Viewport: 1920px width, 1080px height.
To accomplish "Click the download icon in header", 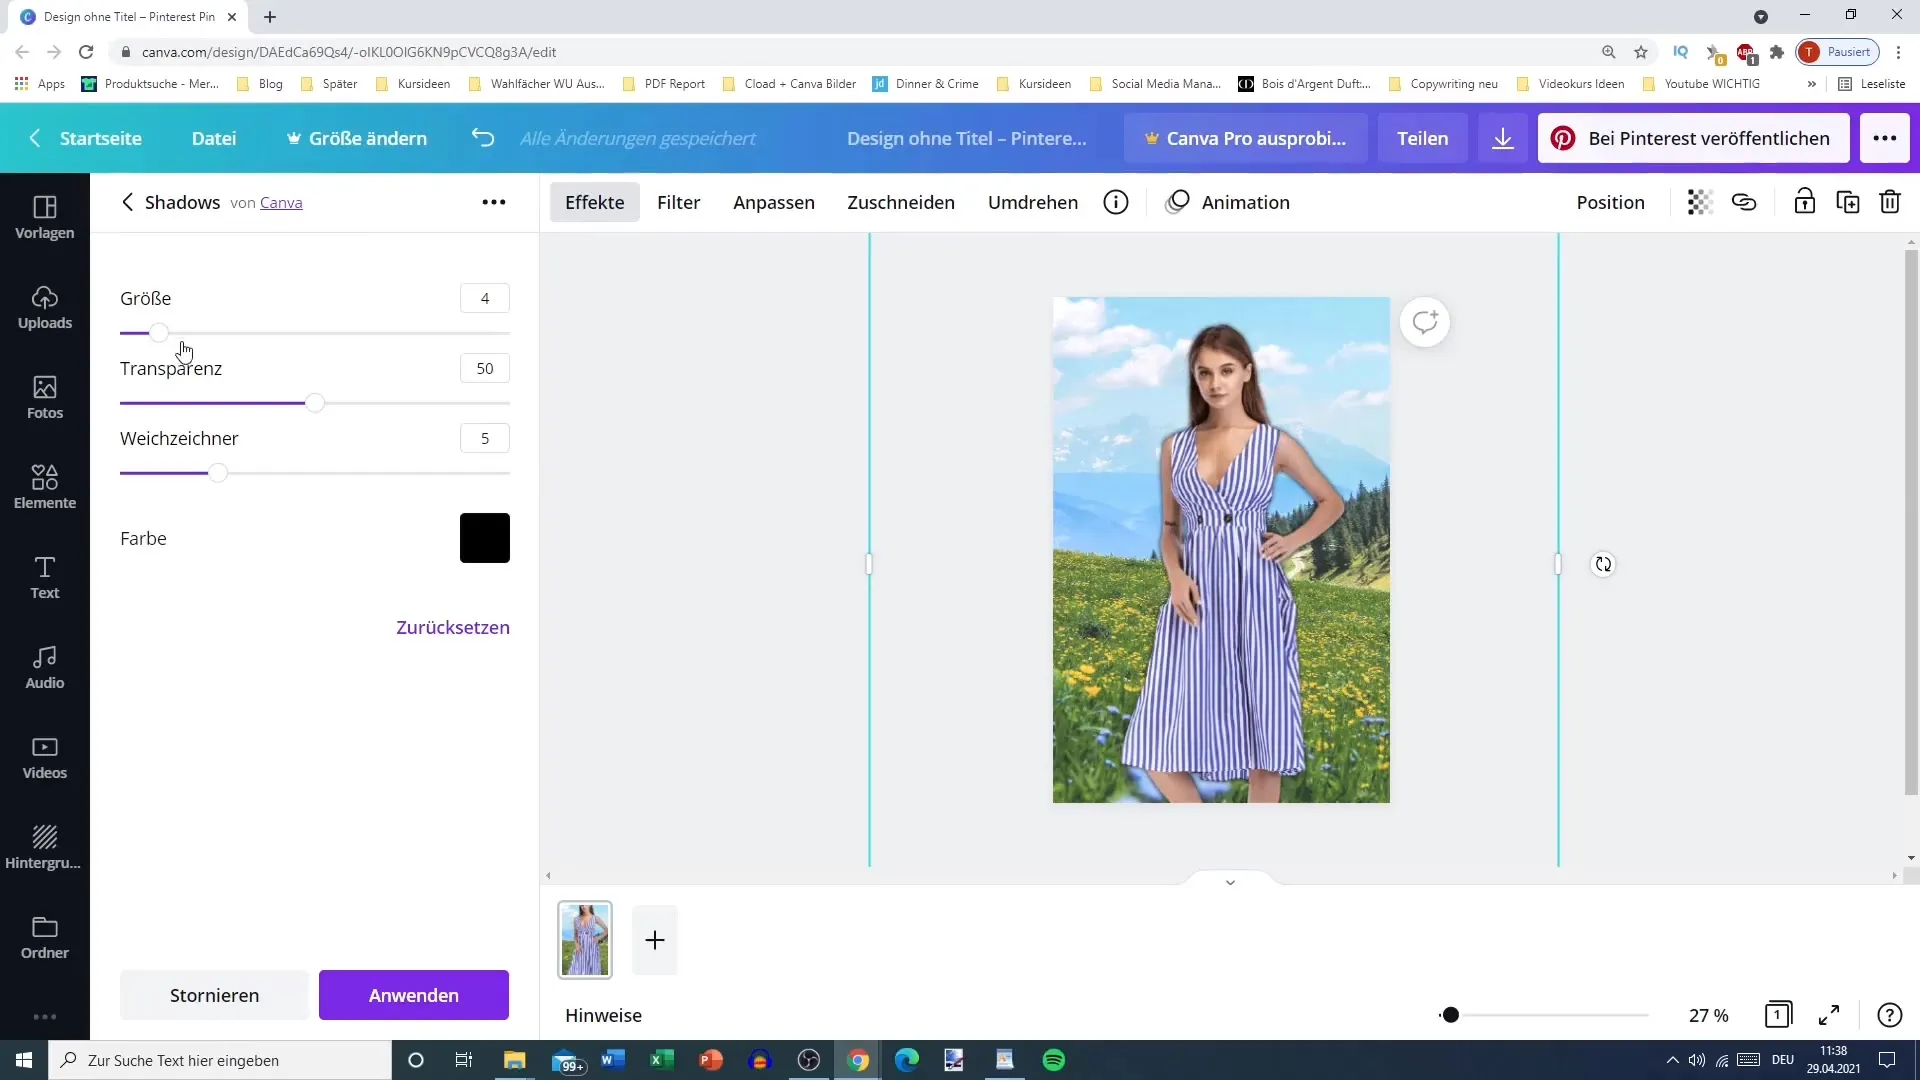I will 1503,138.
